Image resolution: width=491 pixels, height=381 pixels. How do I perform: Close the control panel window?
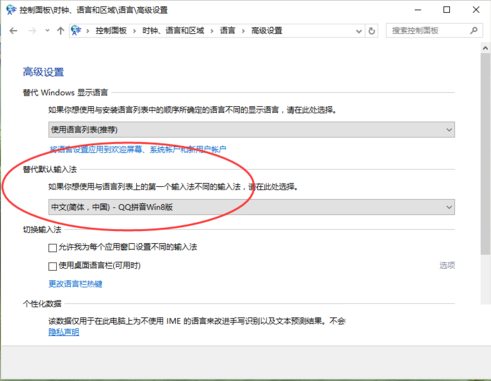tap(476, 10)
